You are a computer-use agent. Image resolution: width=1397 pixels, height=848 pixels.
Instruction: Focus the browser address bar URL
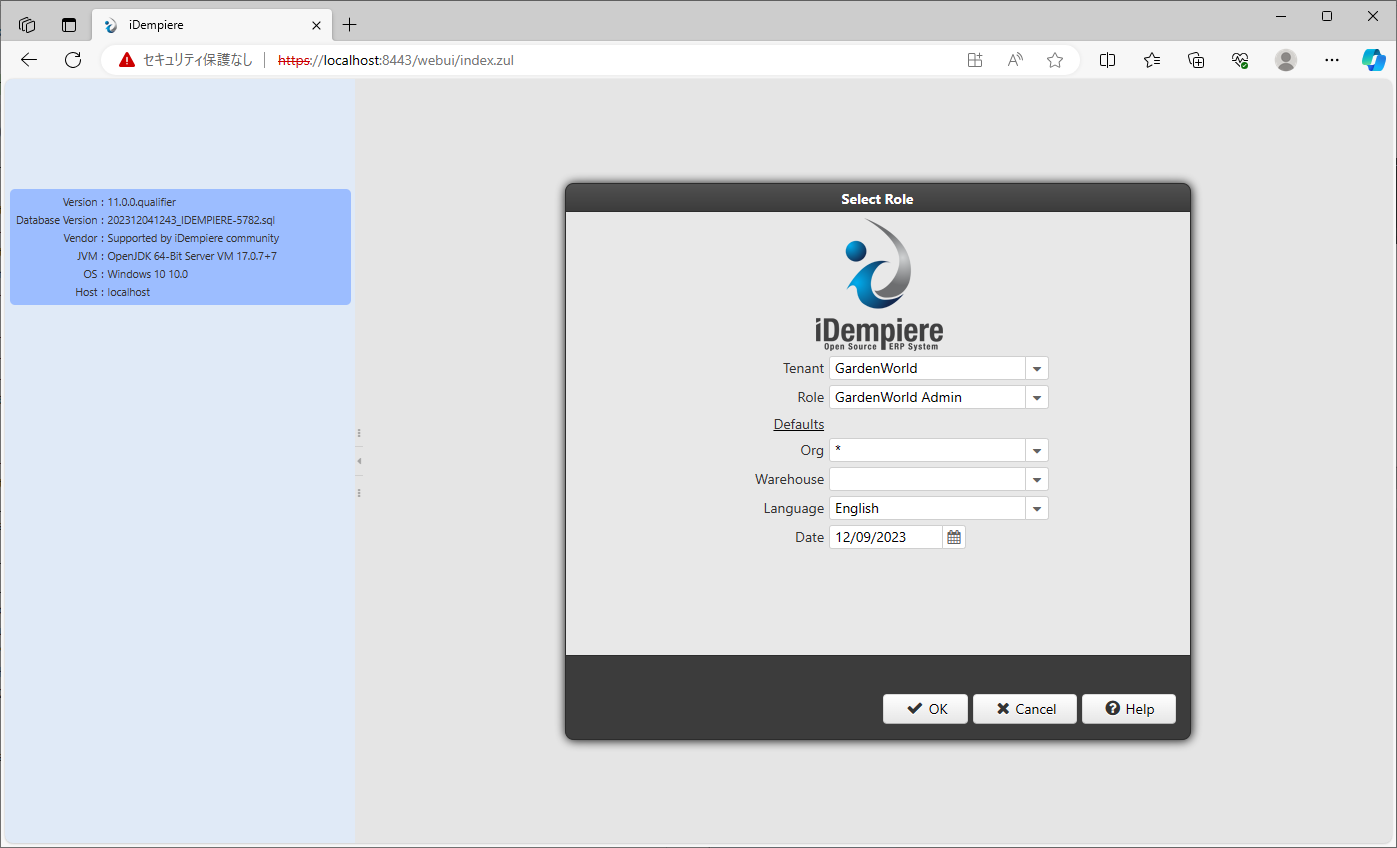[x=396, y=60]
